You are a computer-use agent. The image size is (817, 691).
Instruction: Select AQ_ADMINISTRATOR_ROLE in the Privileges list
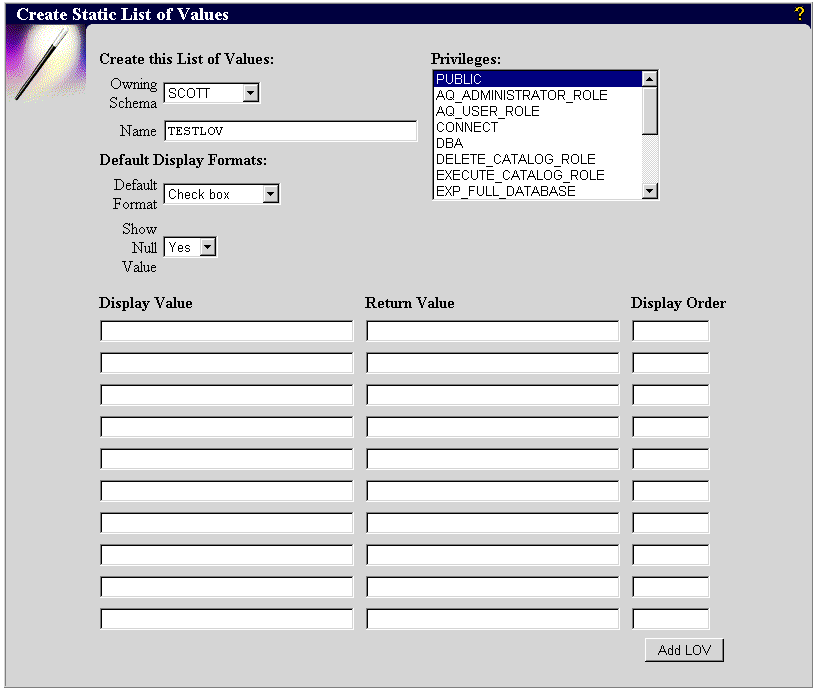click(536, 95)
